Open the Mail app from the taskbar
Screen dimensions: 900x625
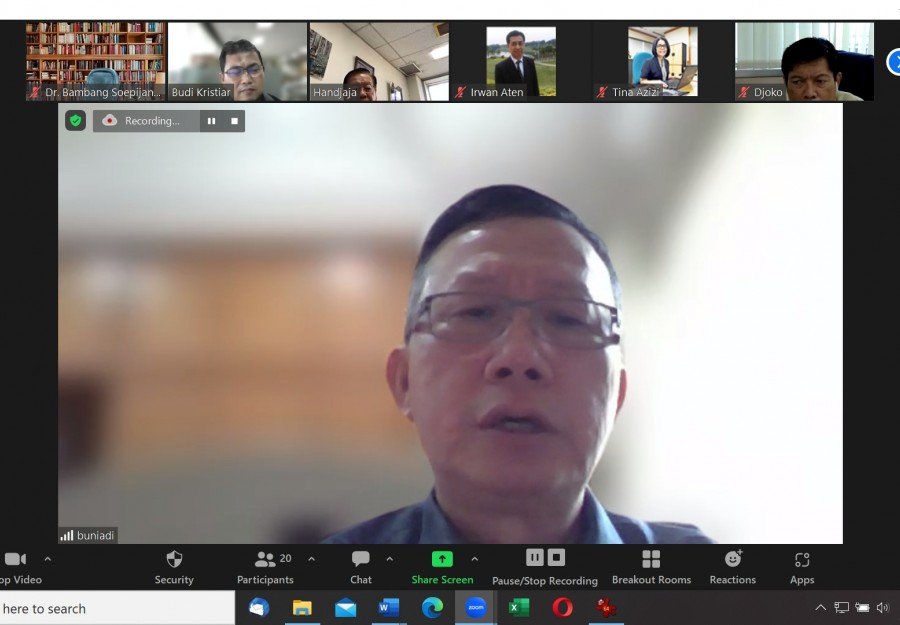[346, 608]
